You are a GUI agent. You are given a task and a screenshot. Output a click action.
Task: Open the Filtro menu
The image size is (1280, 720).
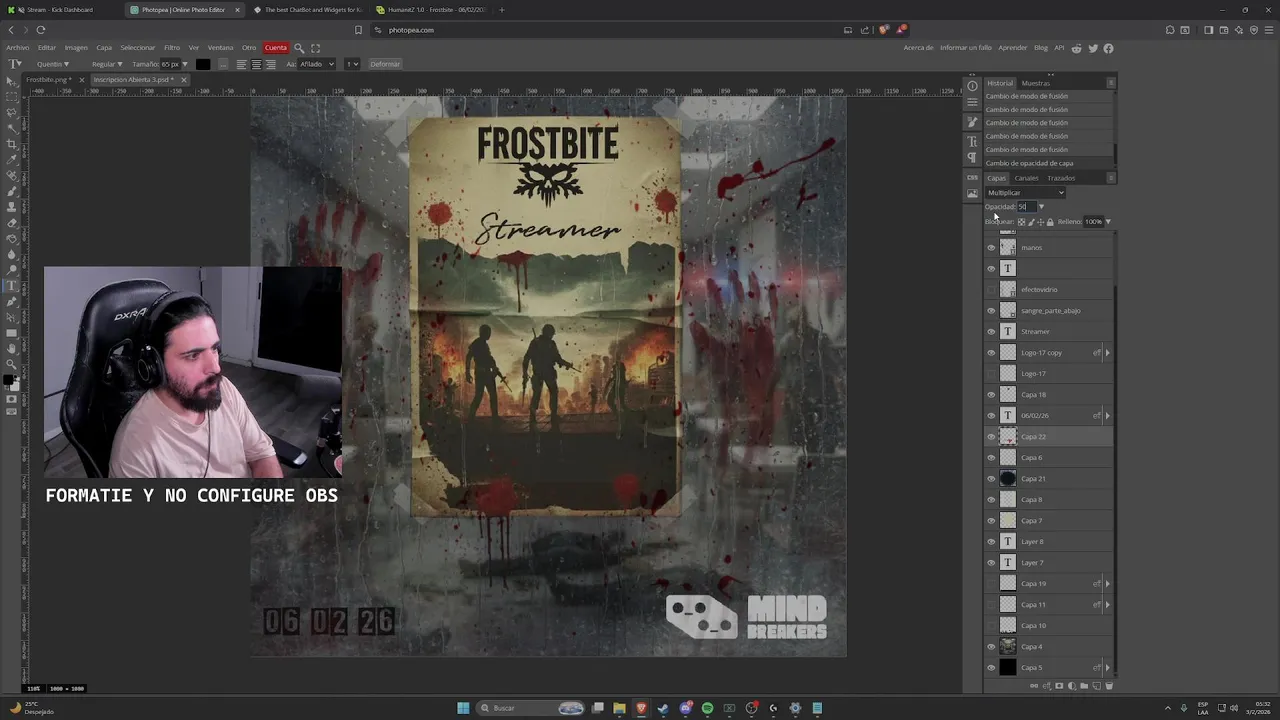[172, 48]
